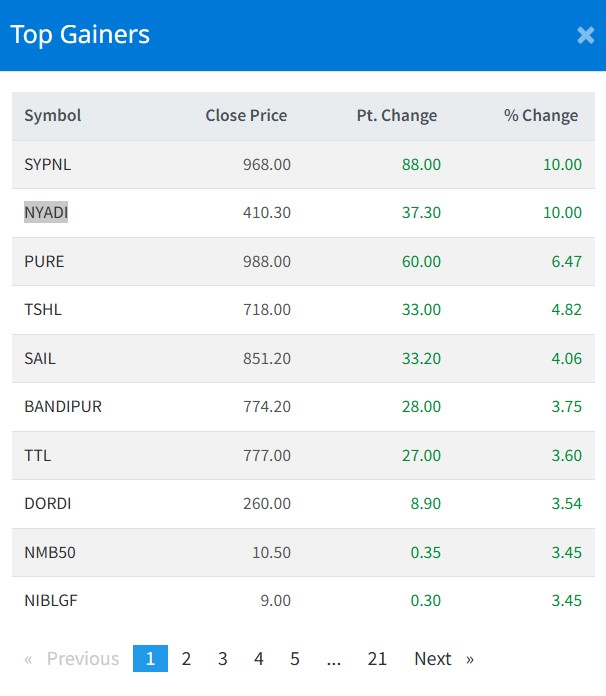Open BANDIPUR stock entry
The width and height of the screenshot is (606, 696).
coord(63,406)
